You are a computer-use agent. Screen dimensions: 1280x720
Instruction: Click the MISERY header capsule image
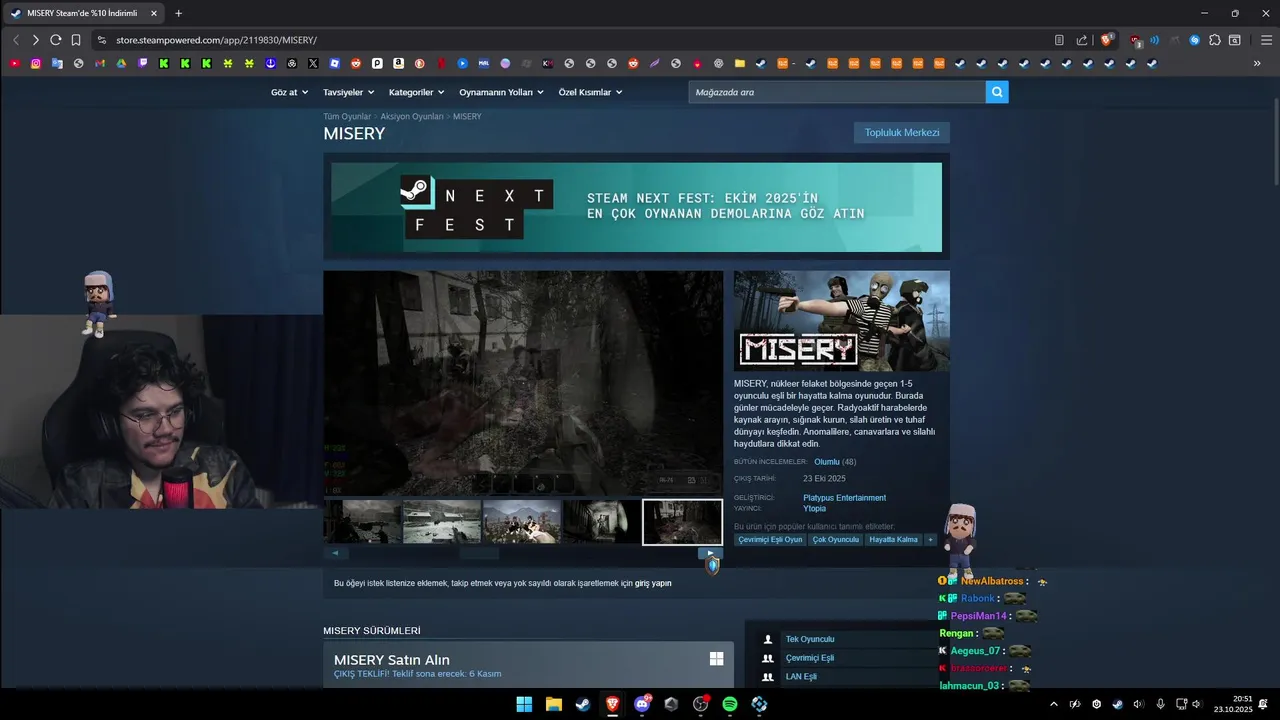(842, 321)
